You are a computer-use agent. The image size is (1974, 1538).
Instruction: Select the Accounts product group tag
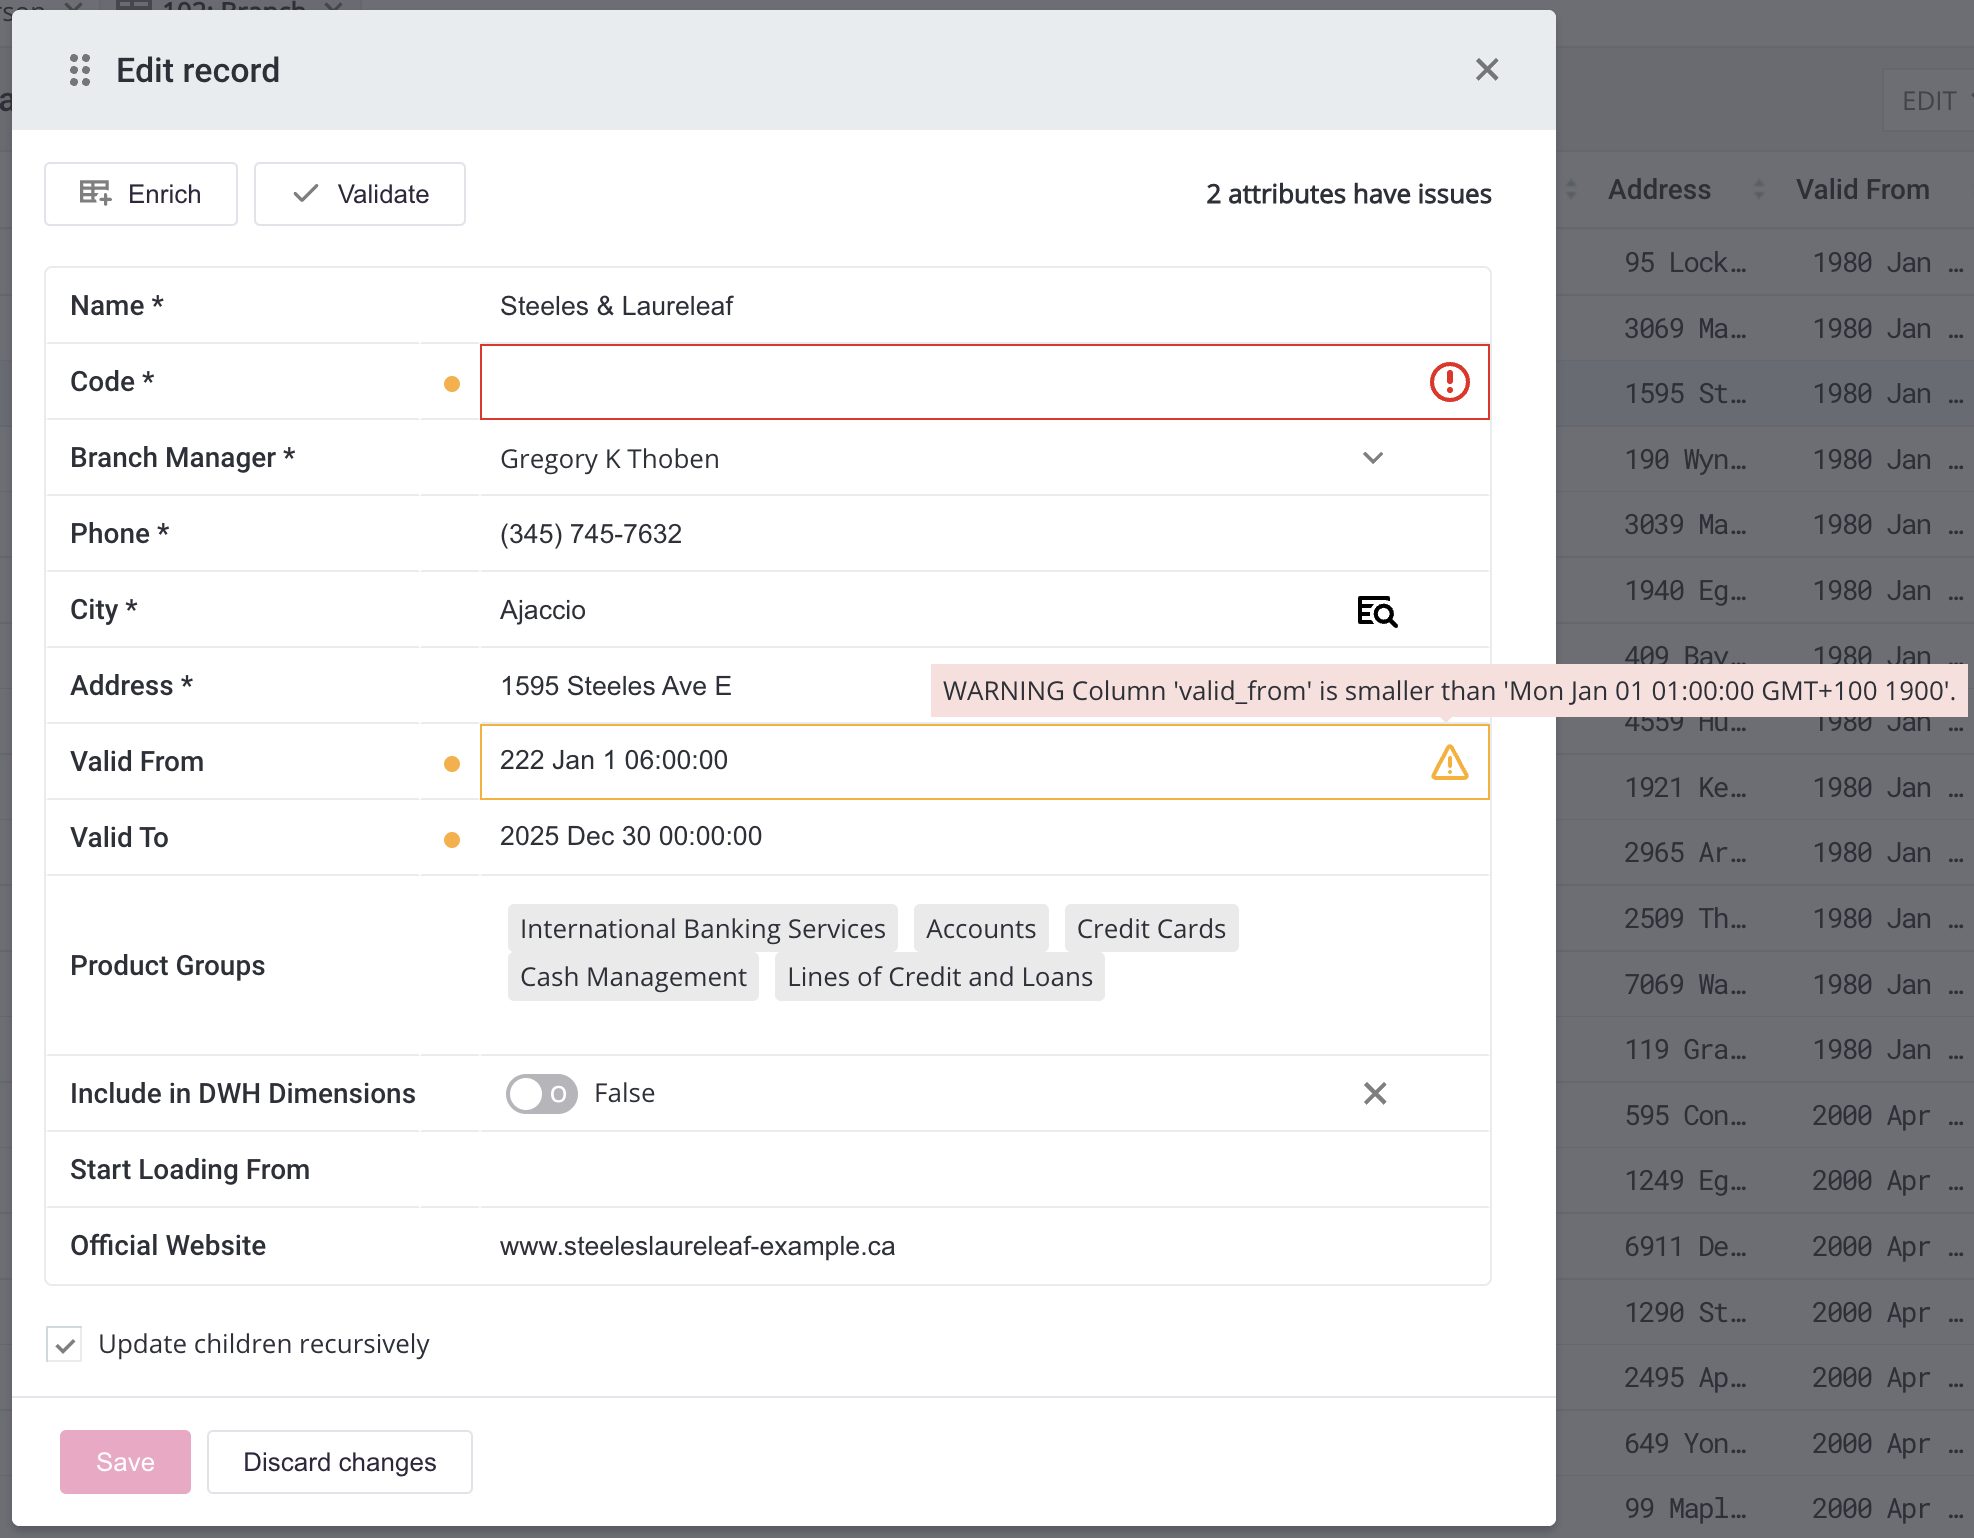[981, 929]
